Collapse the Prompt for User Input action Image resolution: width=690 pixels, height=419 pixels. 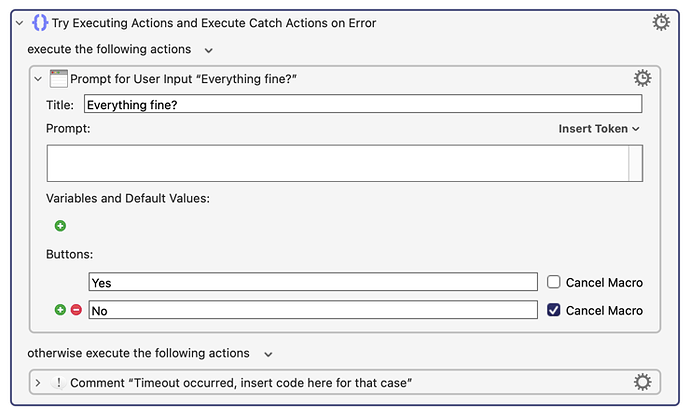pos(38,79)
